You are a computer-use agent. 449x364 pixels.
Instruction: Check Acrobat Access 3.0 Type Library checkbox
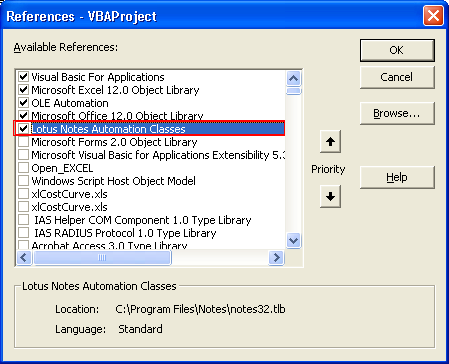[x=23, y=245]
